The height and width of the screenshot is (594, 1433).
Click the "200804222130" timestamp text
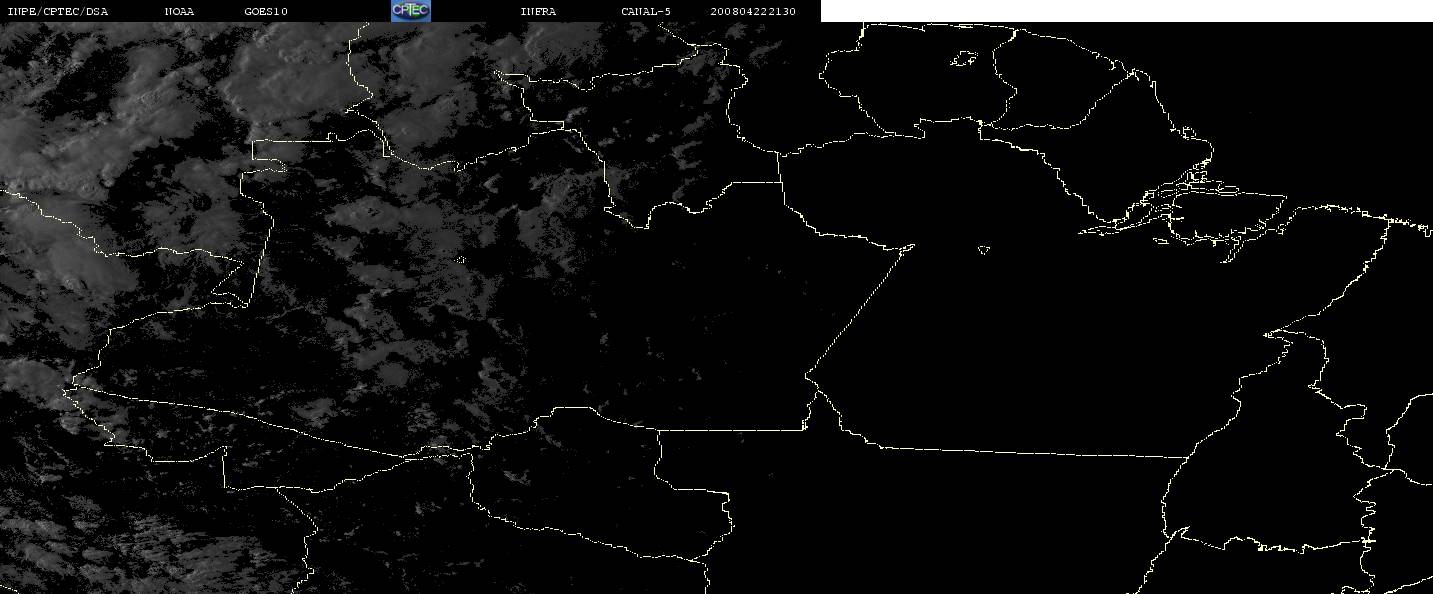[x=753, y=12]
